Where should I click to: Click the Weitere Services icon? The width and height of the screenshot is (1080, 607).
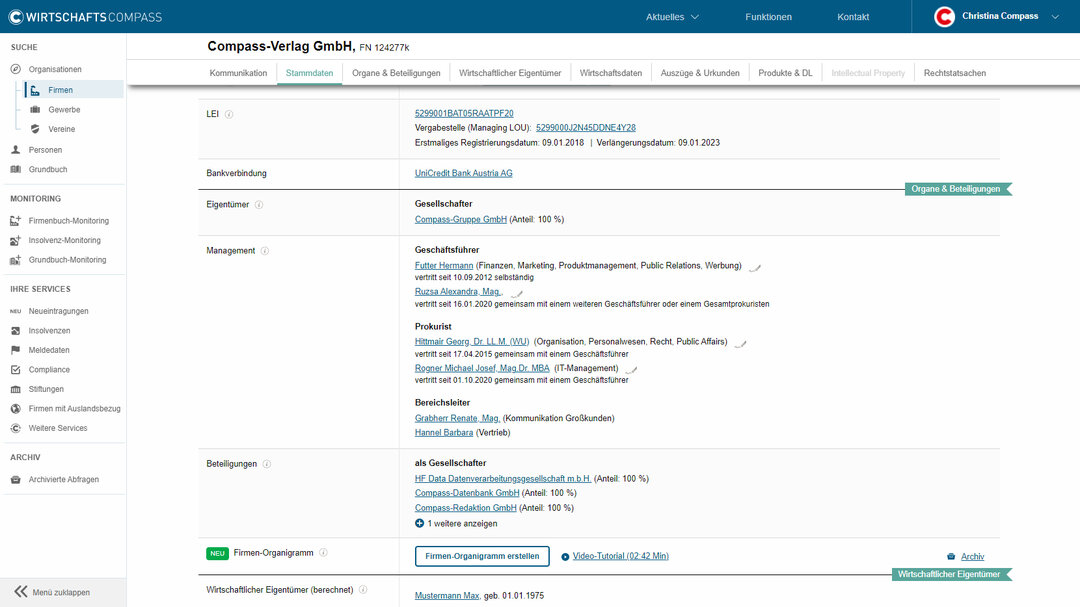pos(16,428)
